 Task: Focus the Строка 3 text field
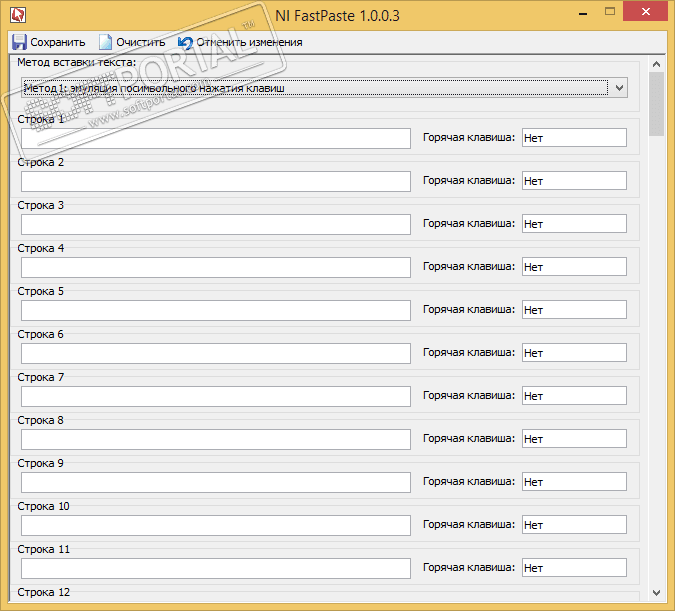pyautogui.click(x=216, y=224)
